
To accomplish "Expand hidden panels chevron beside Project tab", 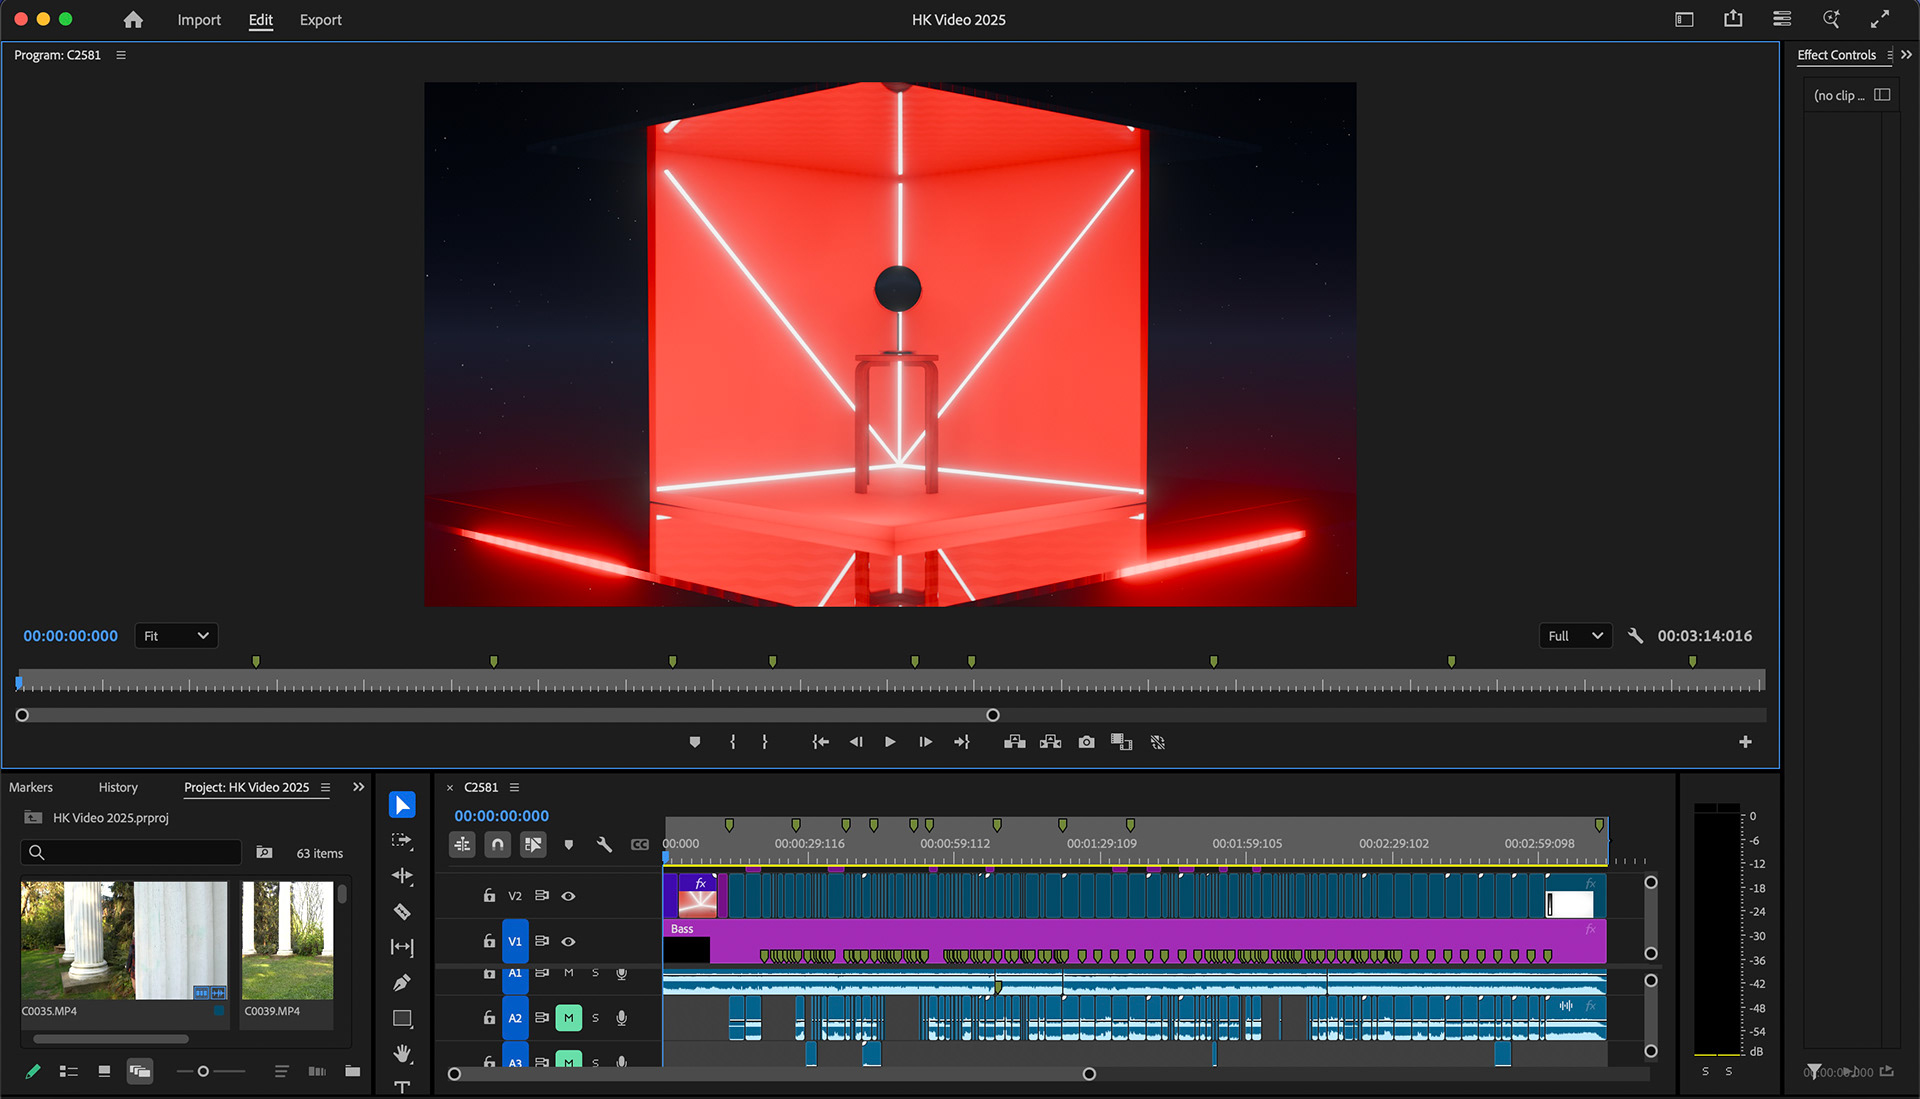I will (359, 787).
